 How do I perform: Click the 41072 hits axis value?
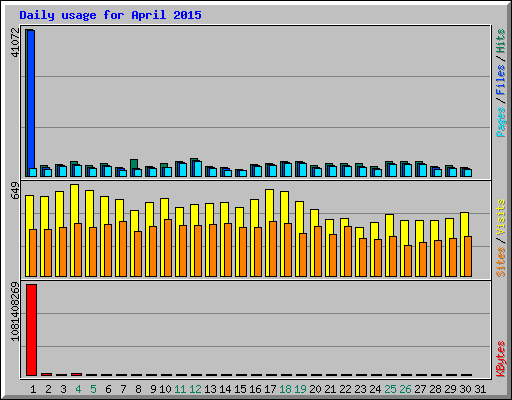pyautogui.click(x=15, y=42)
